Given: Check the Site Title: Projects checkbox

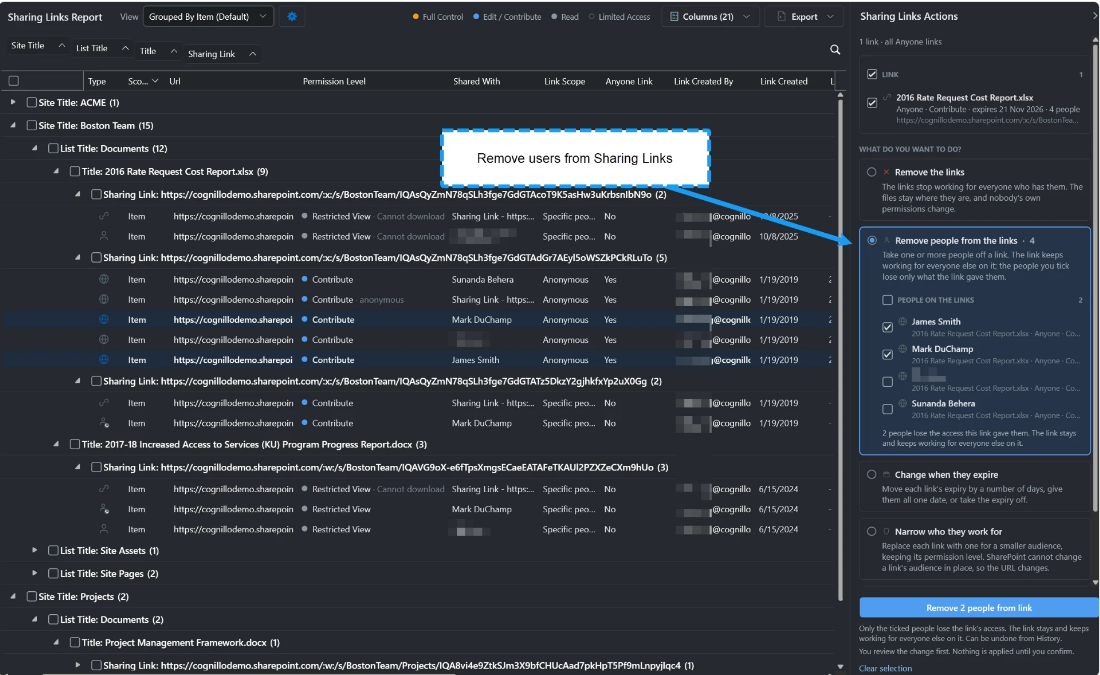Looking at the screenshot, I should coord(32,596).
